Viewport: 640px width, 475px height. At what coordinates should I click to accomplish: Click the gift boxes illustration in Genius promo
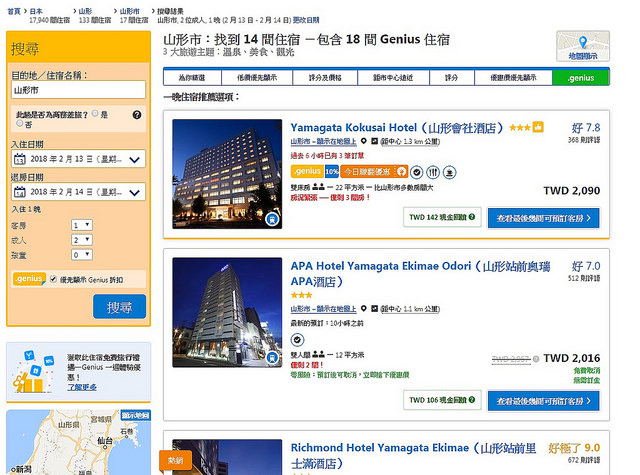point(33,372)
